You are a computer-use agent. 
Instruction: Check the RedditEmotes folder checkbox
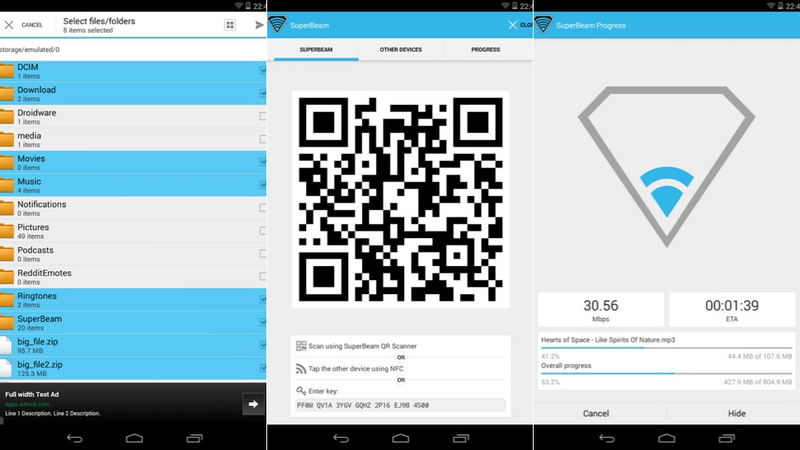tap(263, 277)
